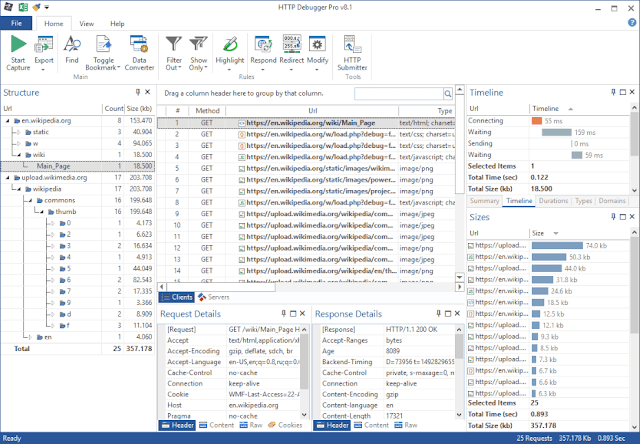Select request row number 5
Image resolution: width=640 pixels, height=444 pixels.
tap(306, 168)
